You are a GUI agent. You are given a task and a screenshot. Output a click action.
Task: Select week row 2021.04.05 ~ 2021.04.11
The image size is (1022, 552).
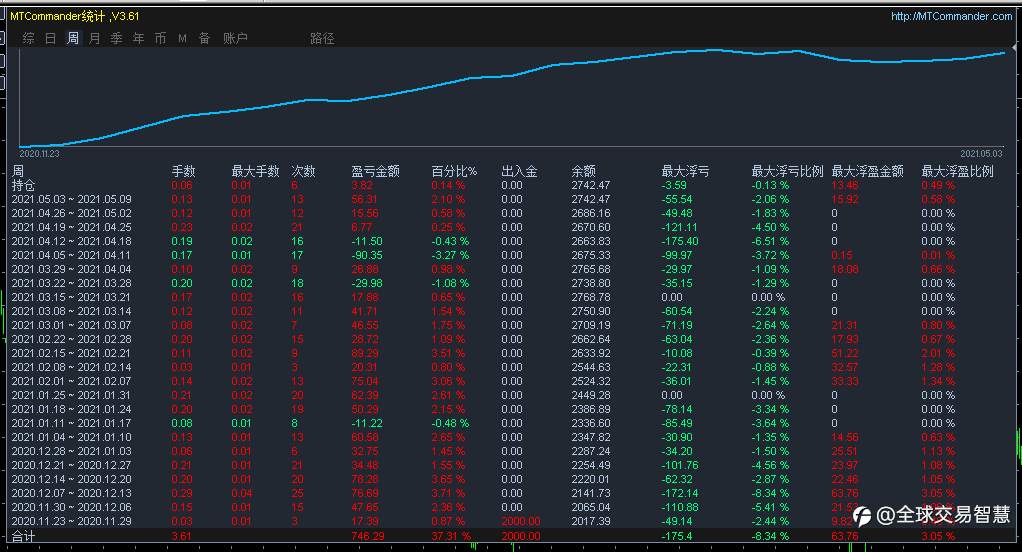coord(72,255)
